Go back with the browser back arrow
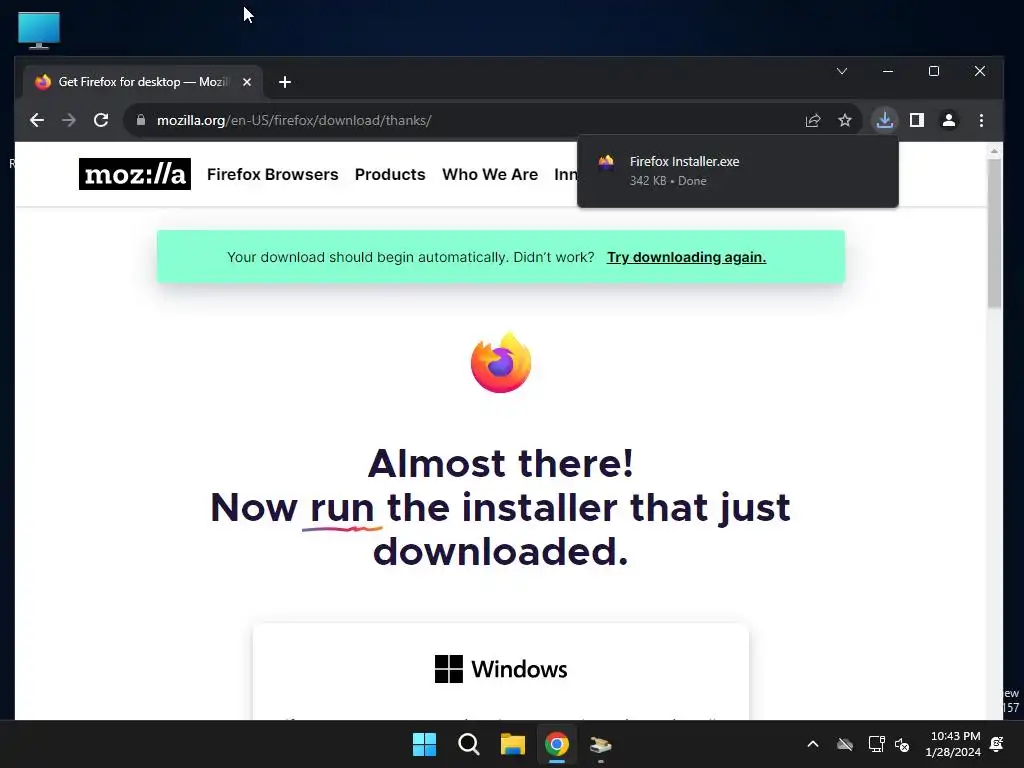The width and height of the screenshot is (1024, 768). pos(37,120)
